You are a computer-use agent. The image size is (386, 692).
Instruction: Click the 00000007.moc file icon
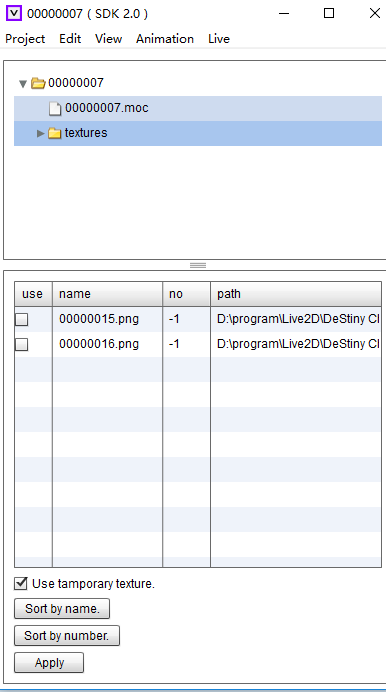tap(55, 108)
